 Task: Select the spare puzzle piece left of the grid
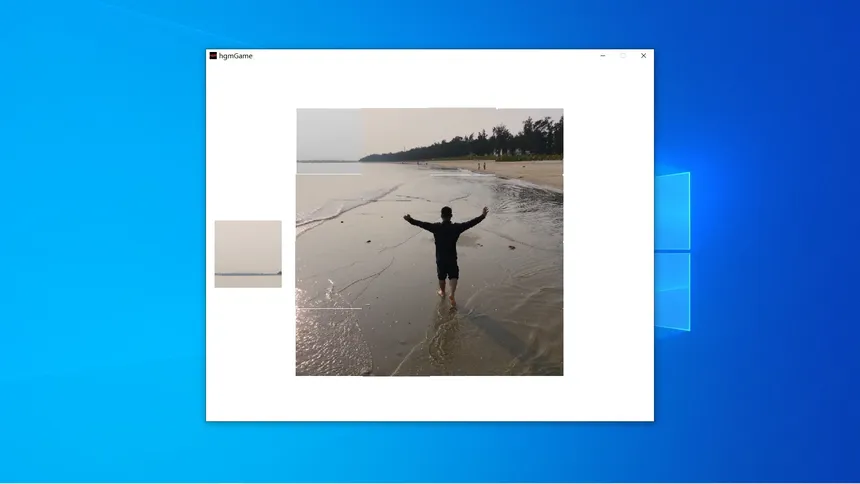248,254
